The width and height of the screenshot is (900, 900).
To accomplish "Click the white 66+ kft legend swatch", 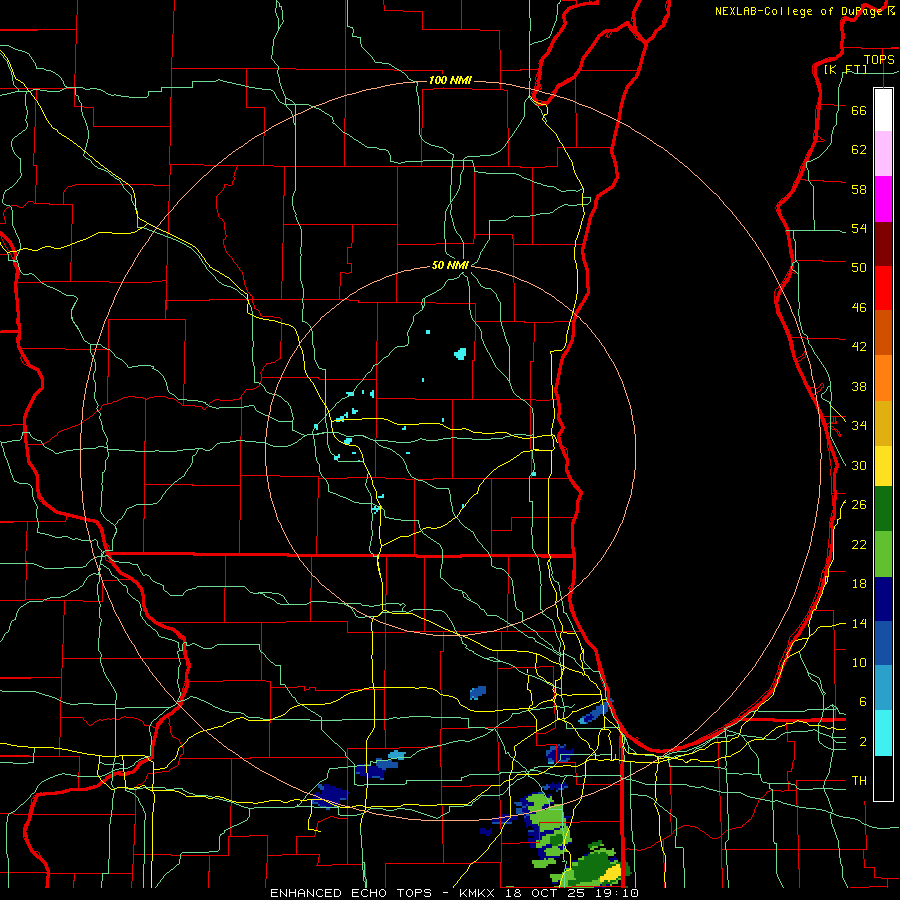I will pos(883,110).
